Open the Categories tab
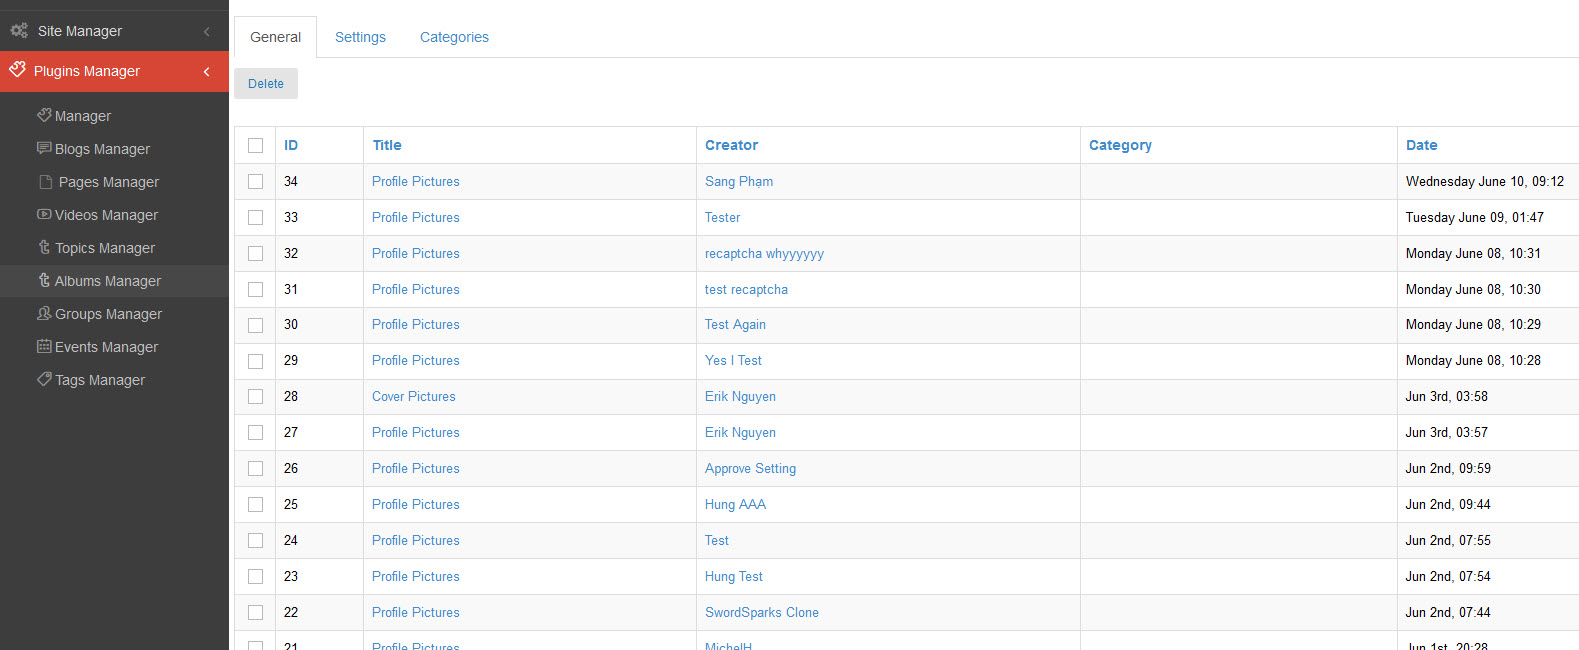Screen dimensions: 1579x650 (x=454, y=37)
